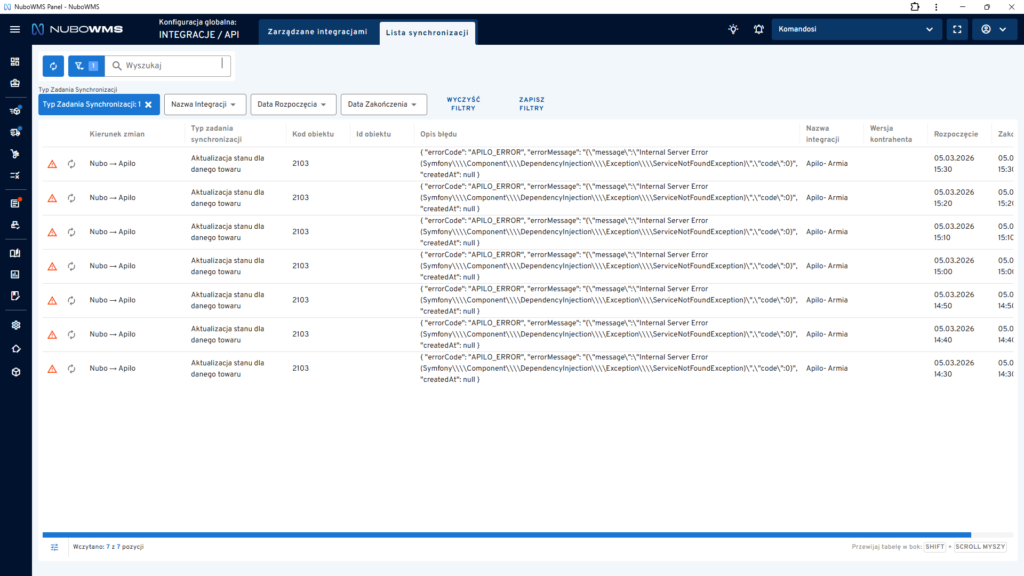This screenshot has width=1024, height=576.
Task: Click Wyczyść Filtry button
Action: (463, 104)
